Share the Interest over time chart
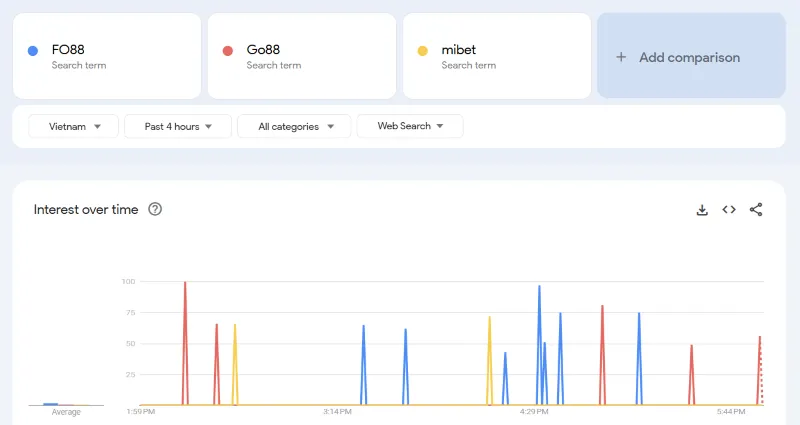This screenshot has height=425, width=800. click(x=756, y=210)
